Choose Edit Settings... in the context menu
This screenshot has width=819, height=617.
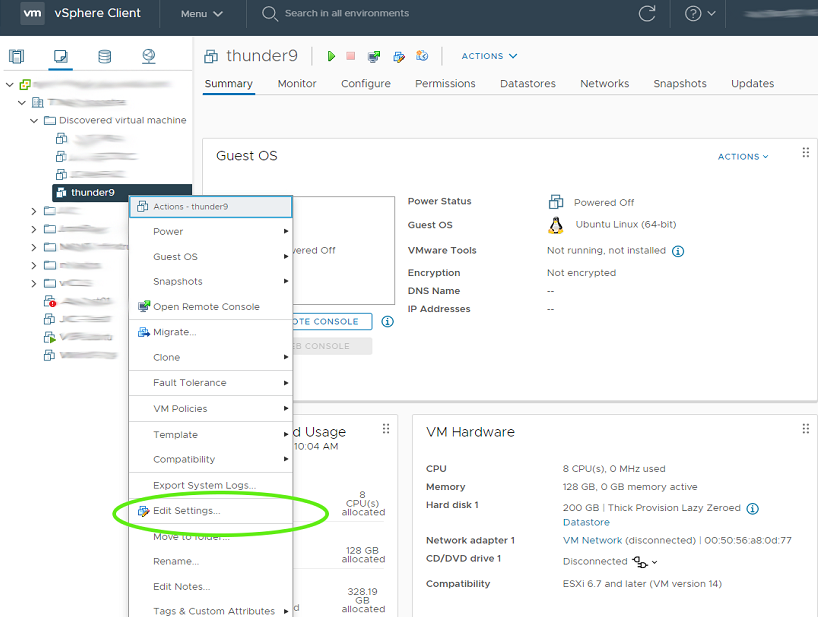click(210, 511)
